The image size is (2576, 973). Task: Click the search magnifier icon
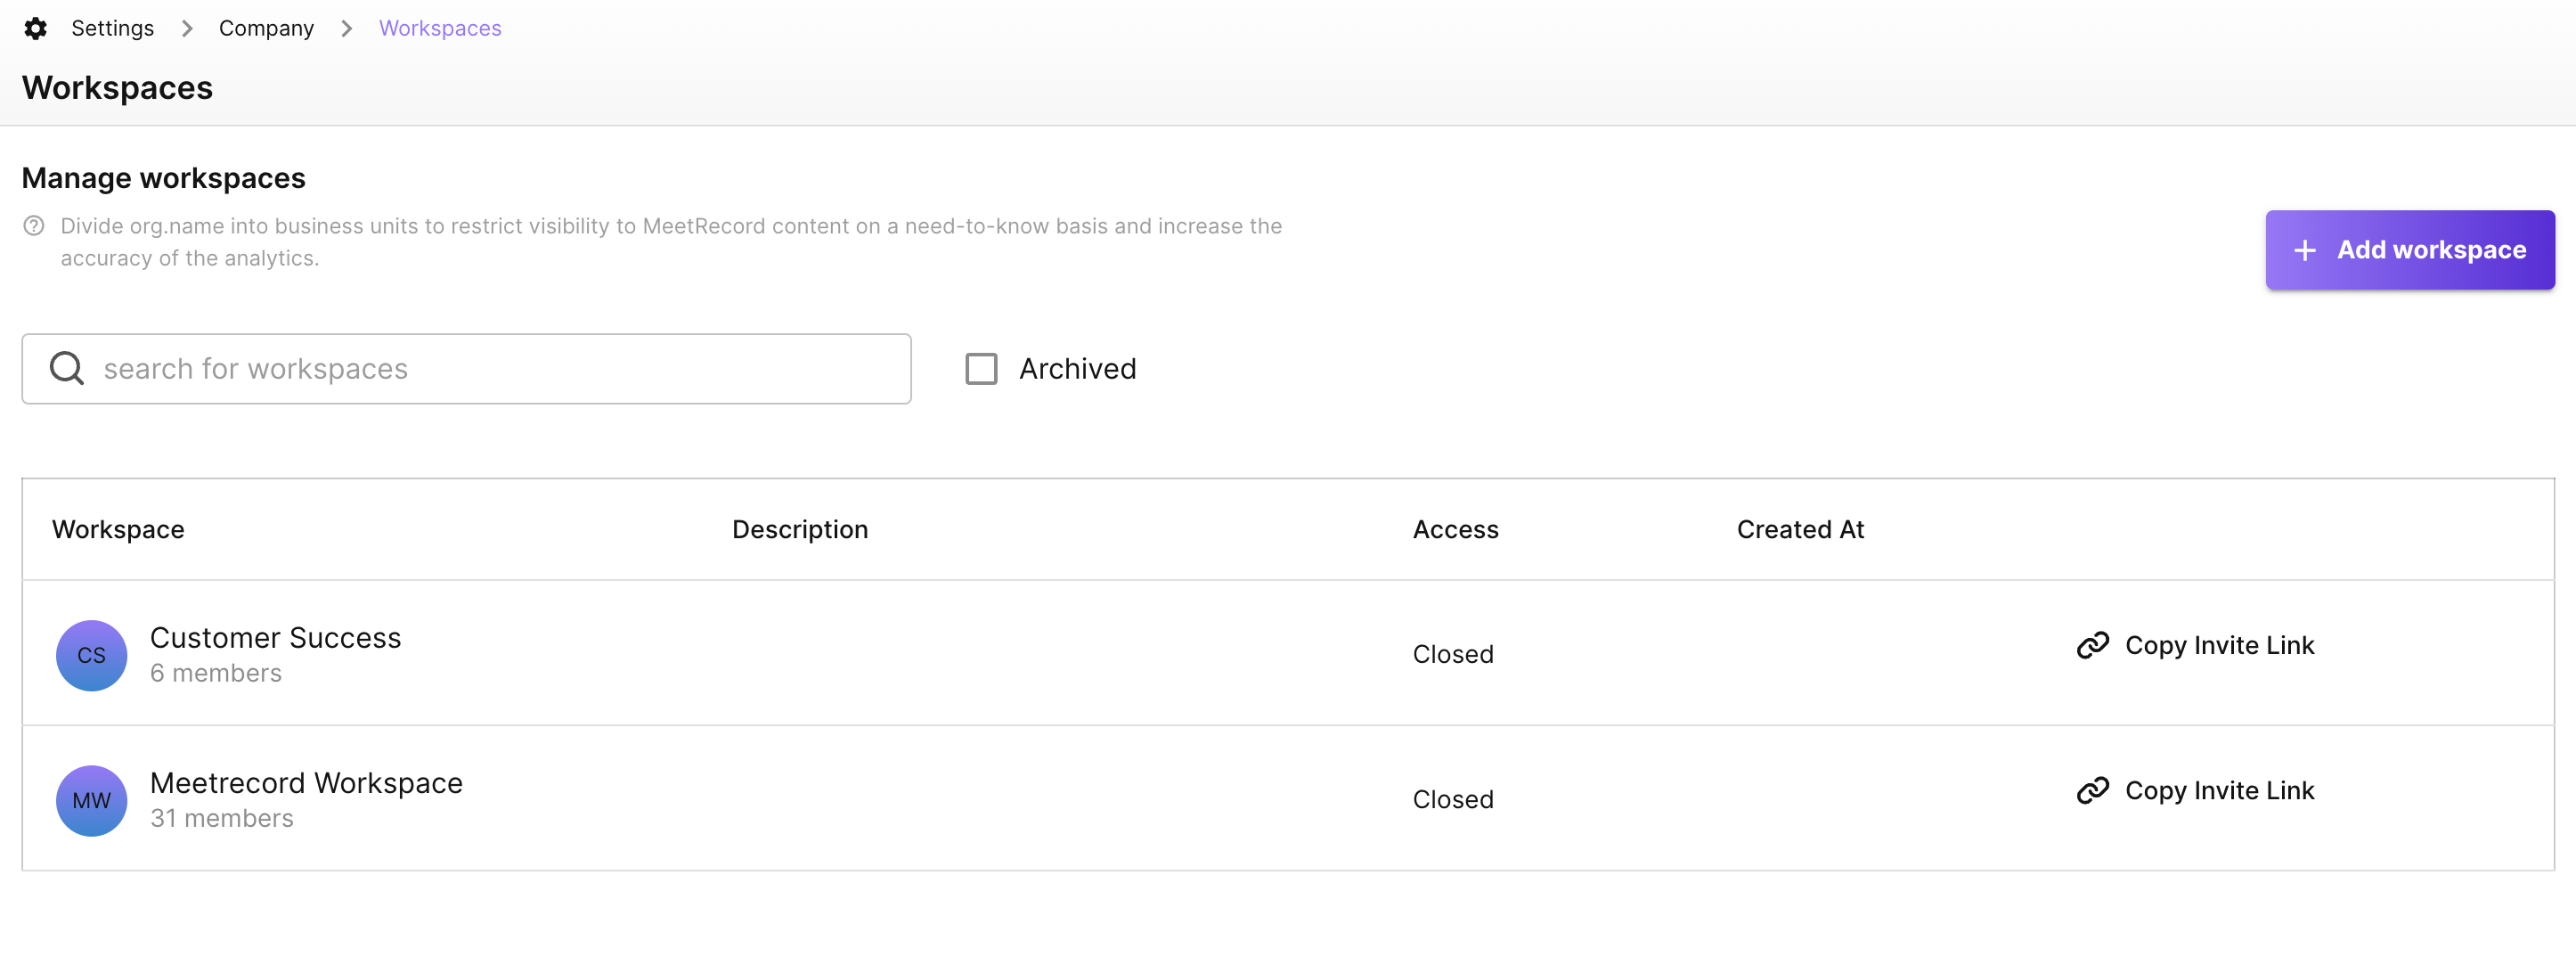(67, 368)
